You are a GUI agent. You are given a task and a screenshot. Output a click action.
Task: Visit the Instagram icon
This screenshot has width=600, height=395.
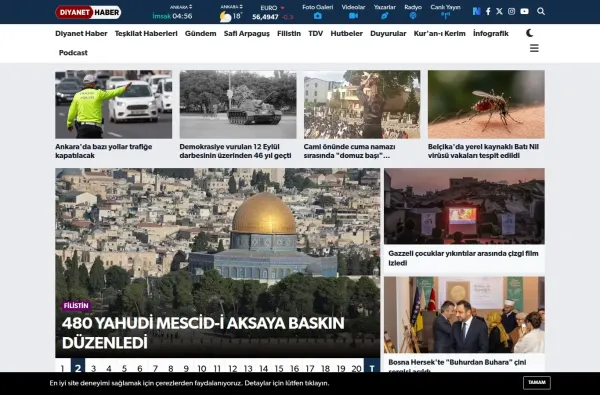click(512, 11)
